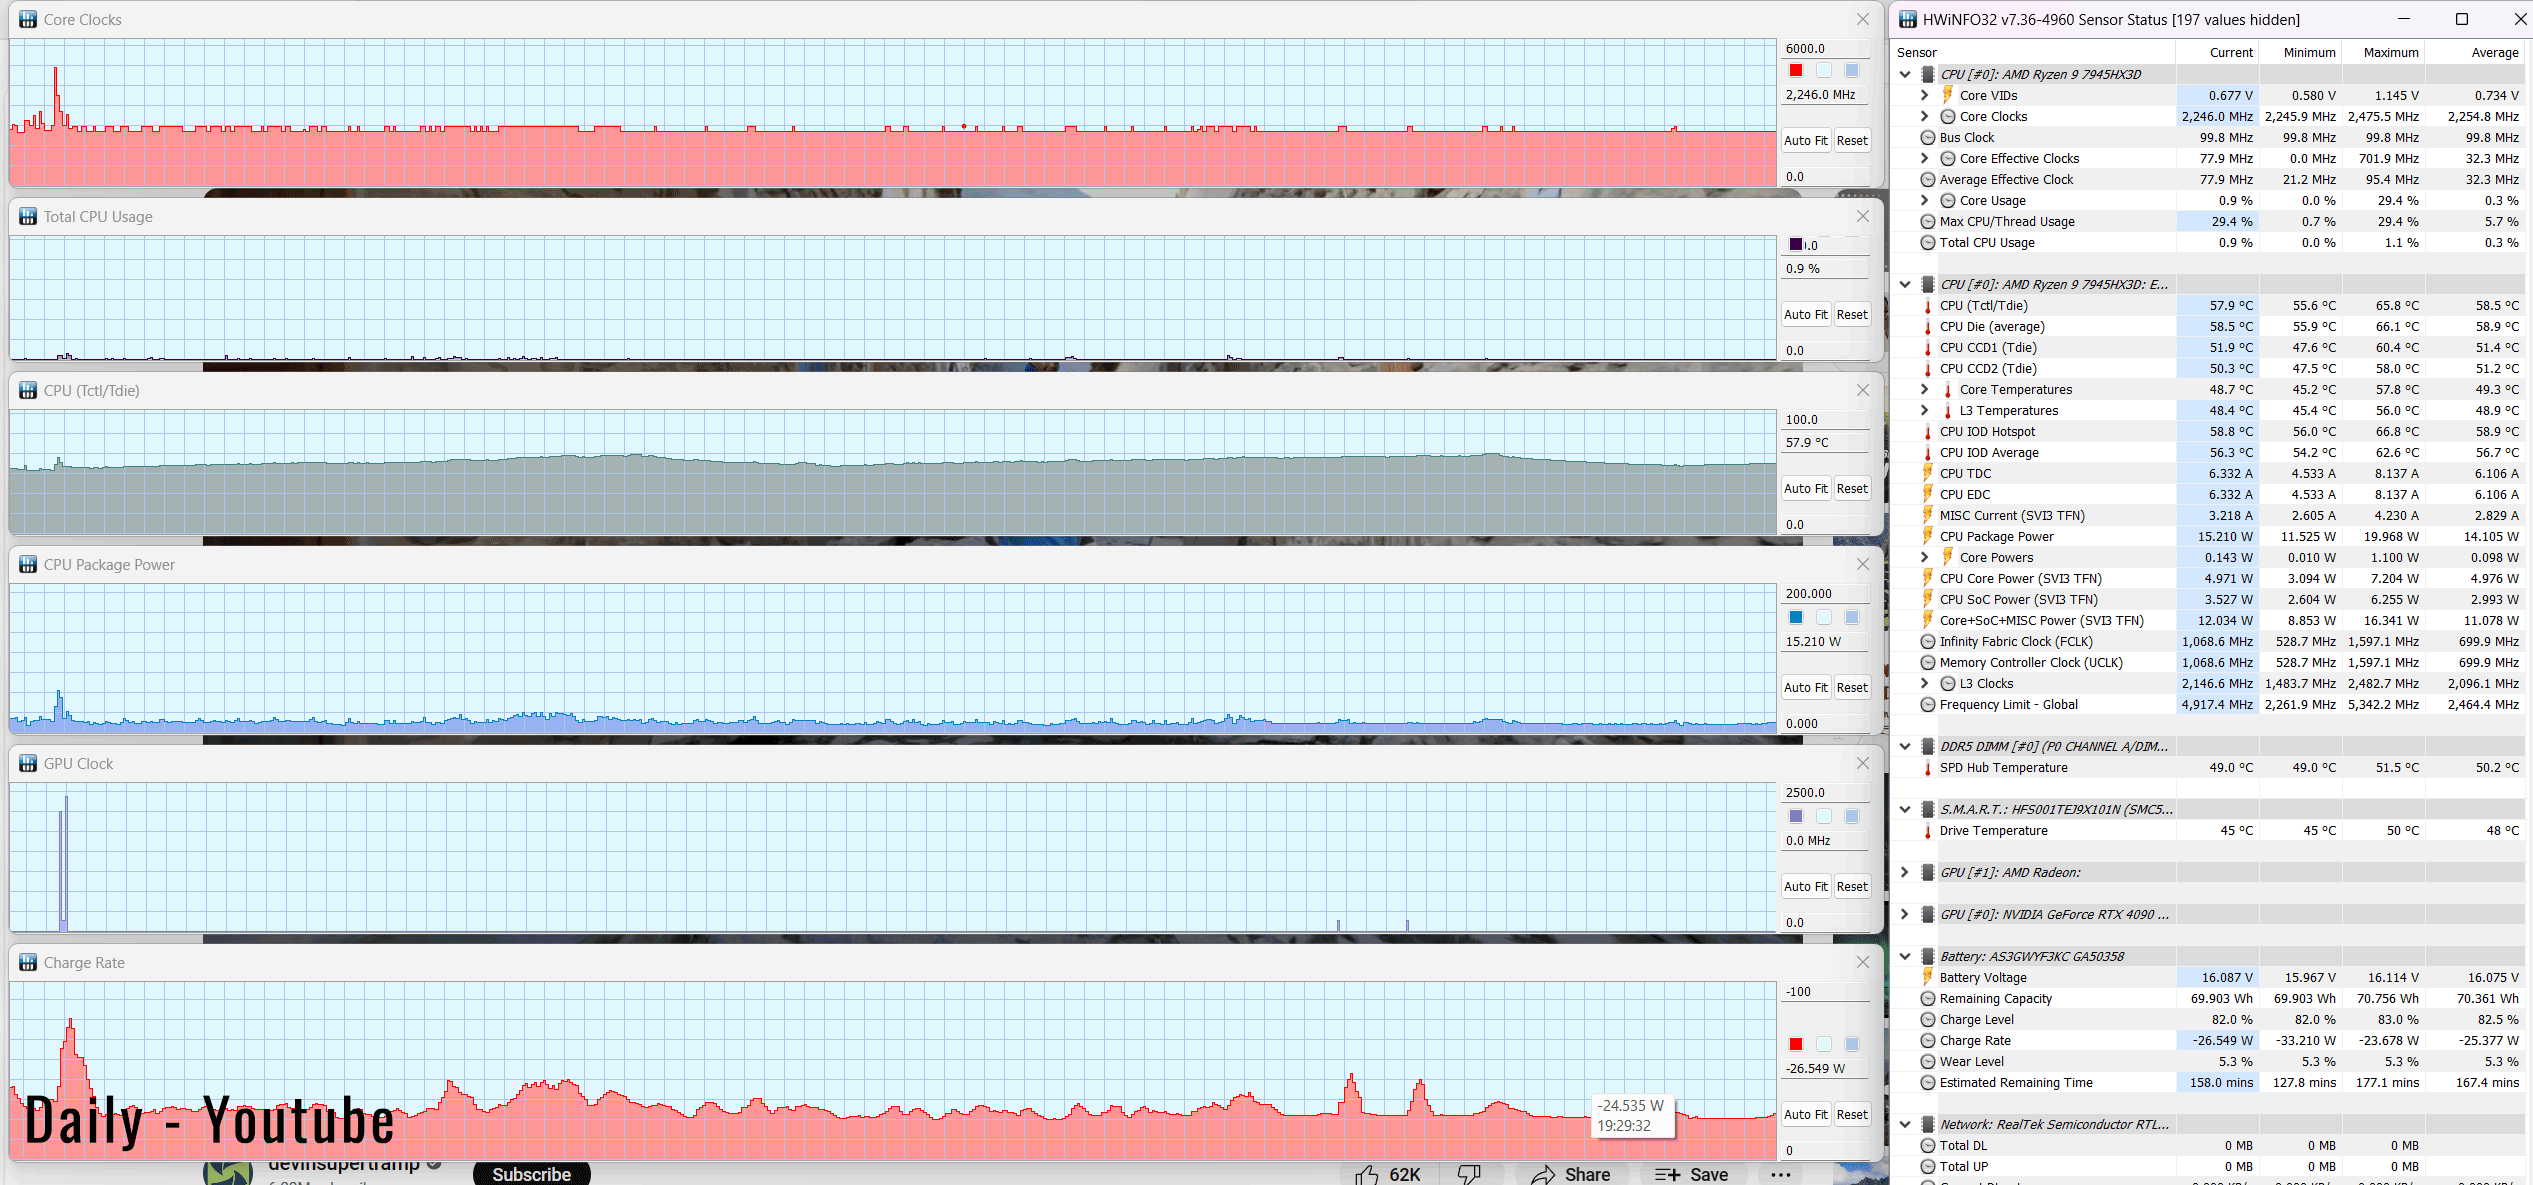The width and height of the screenshot is (2533, 1185).
Task: Click Reset in GPU Clock graph
Action: [x=1852, y=887]
